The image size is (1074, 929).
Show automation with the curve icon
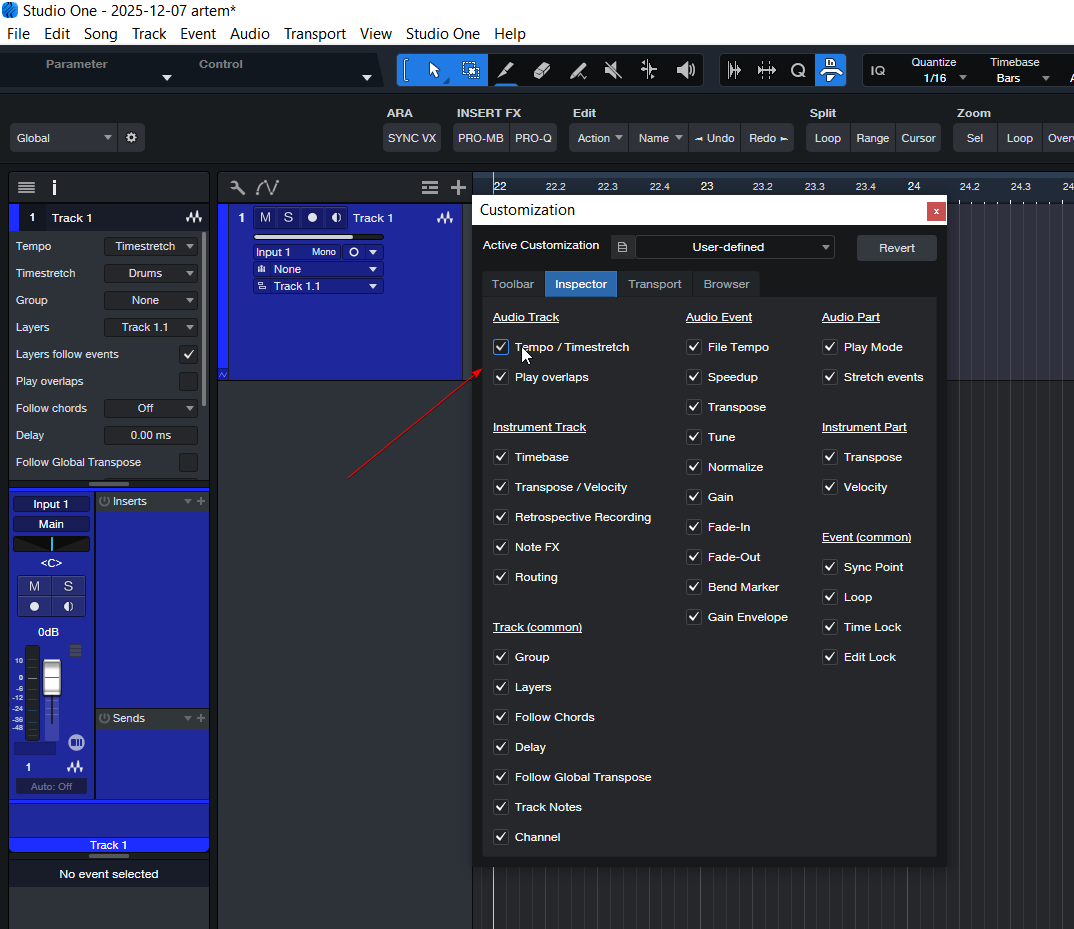coord(267,187)
